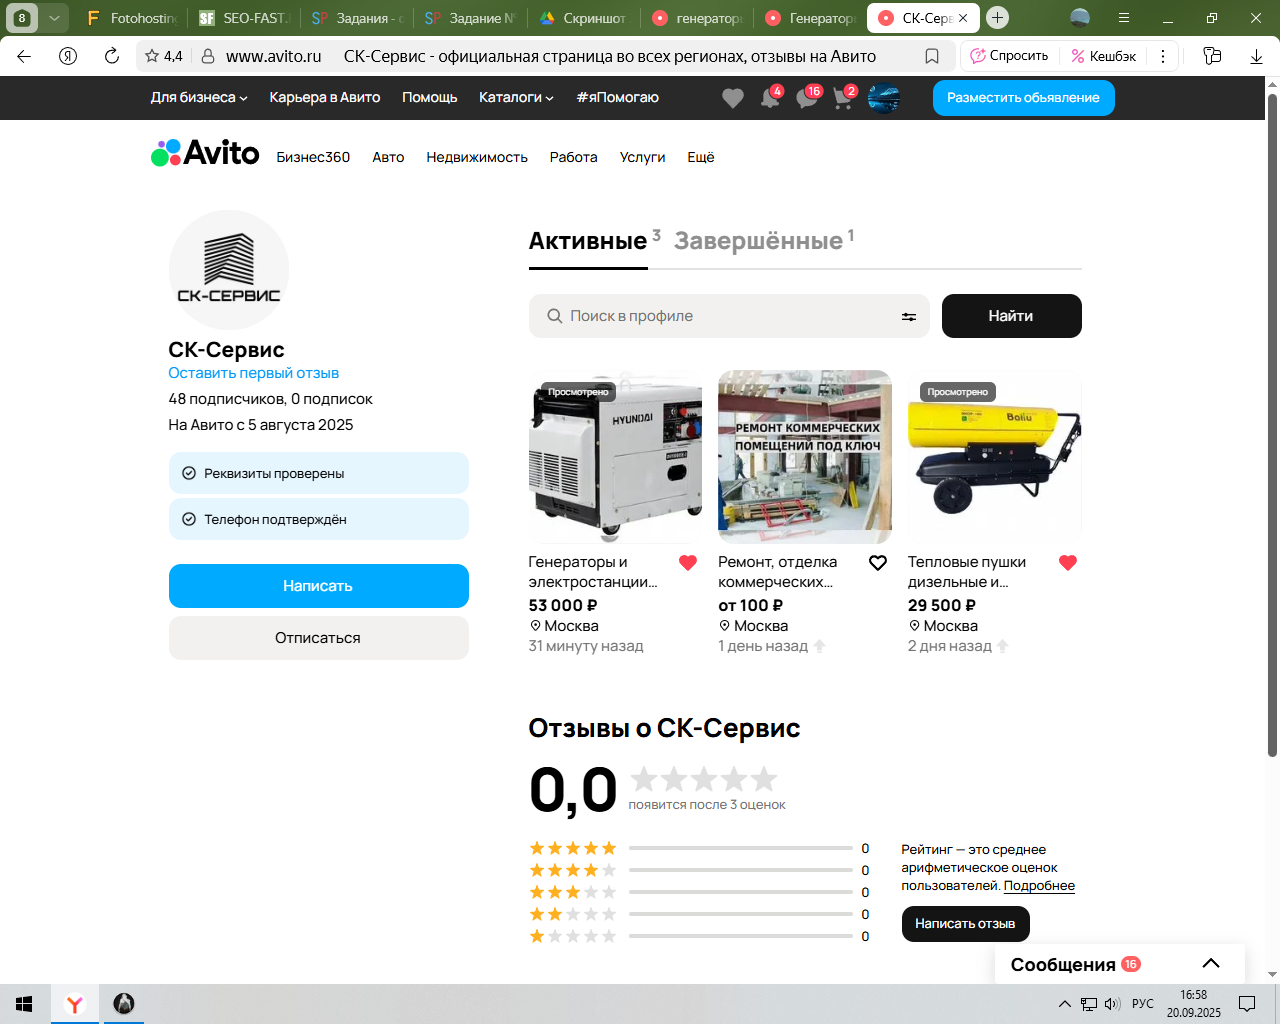Image resolution: width=1280 pixels, height=1024 pixels.
Task: Close the СК-Сервис browser tab
Action: tap(963, 18)
